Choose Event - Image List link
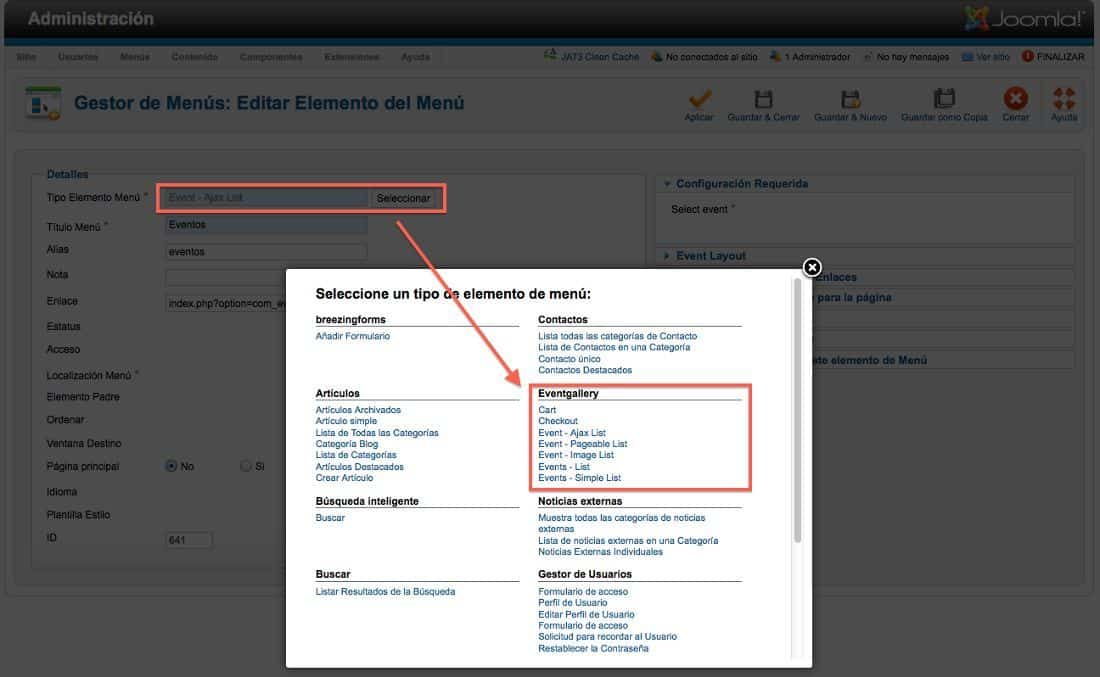 576,455
